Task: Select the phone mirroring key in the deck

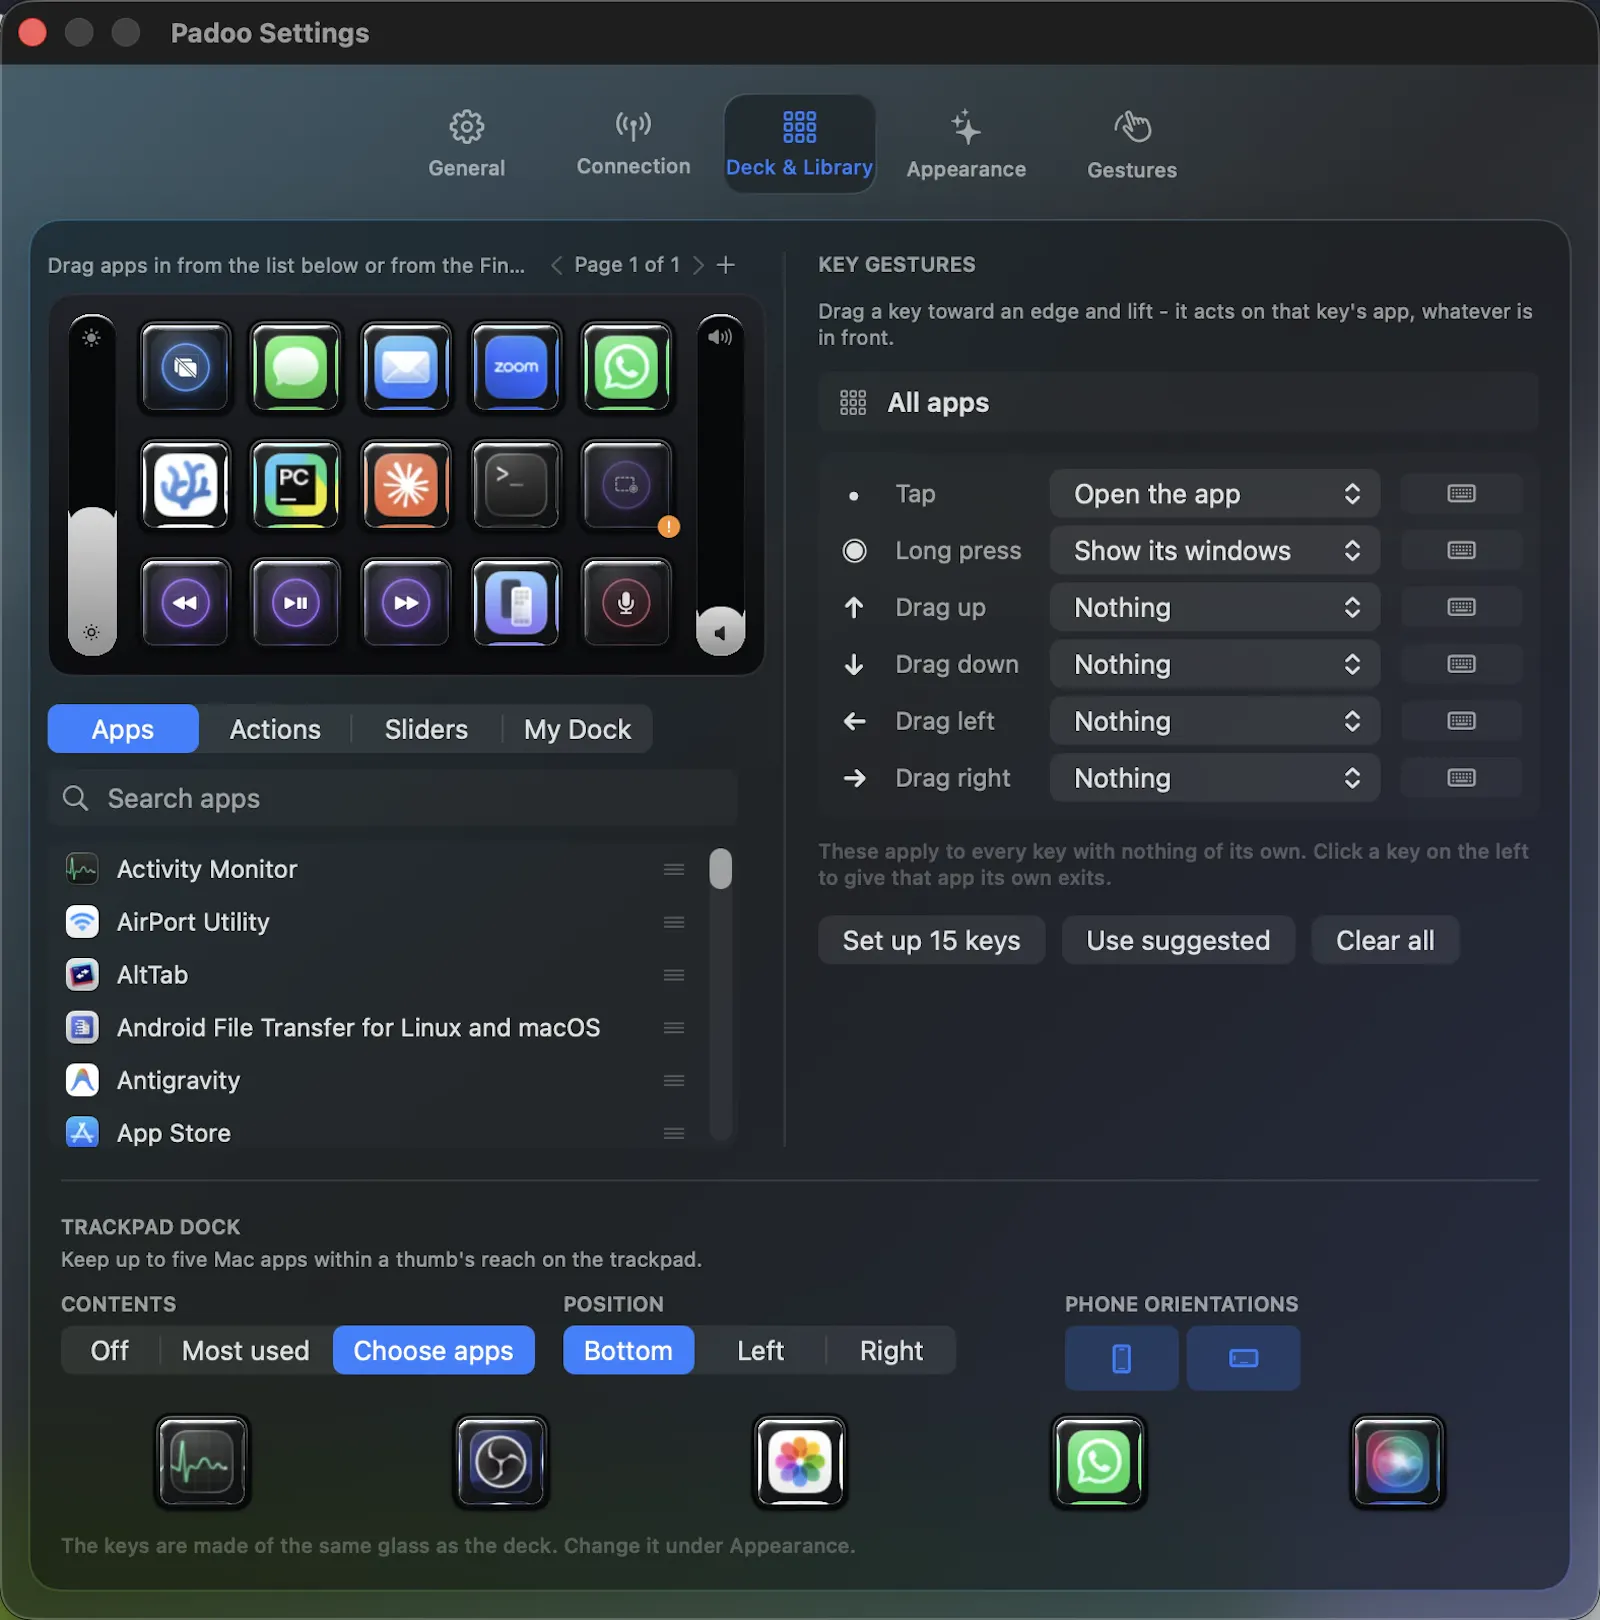Action: pyautogui.click(x=516, y=603)
